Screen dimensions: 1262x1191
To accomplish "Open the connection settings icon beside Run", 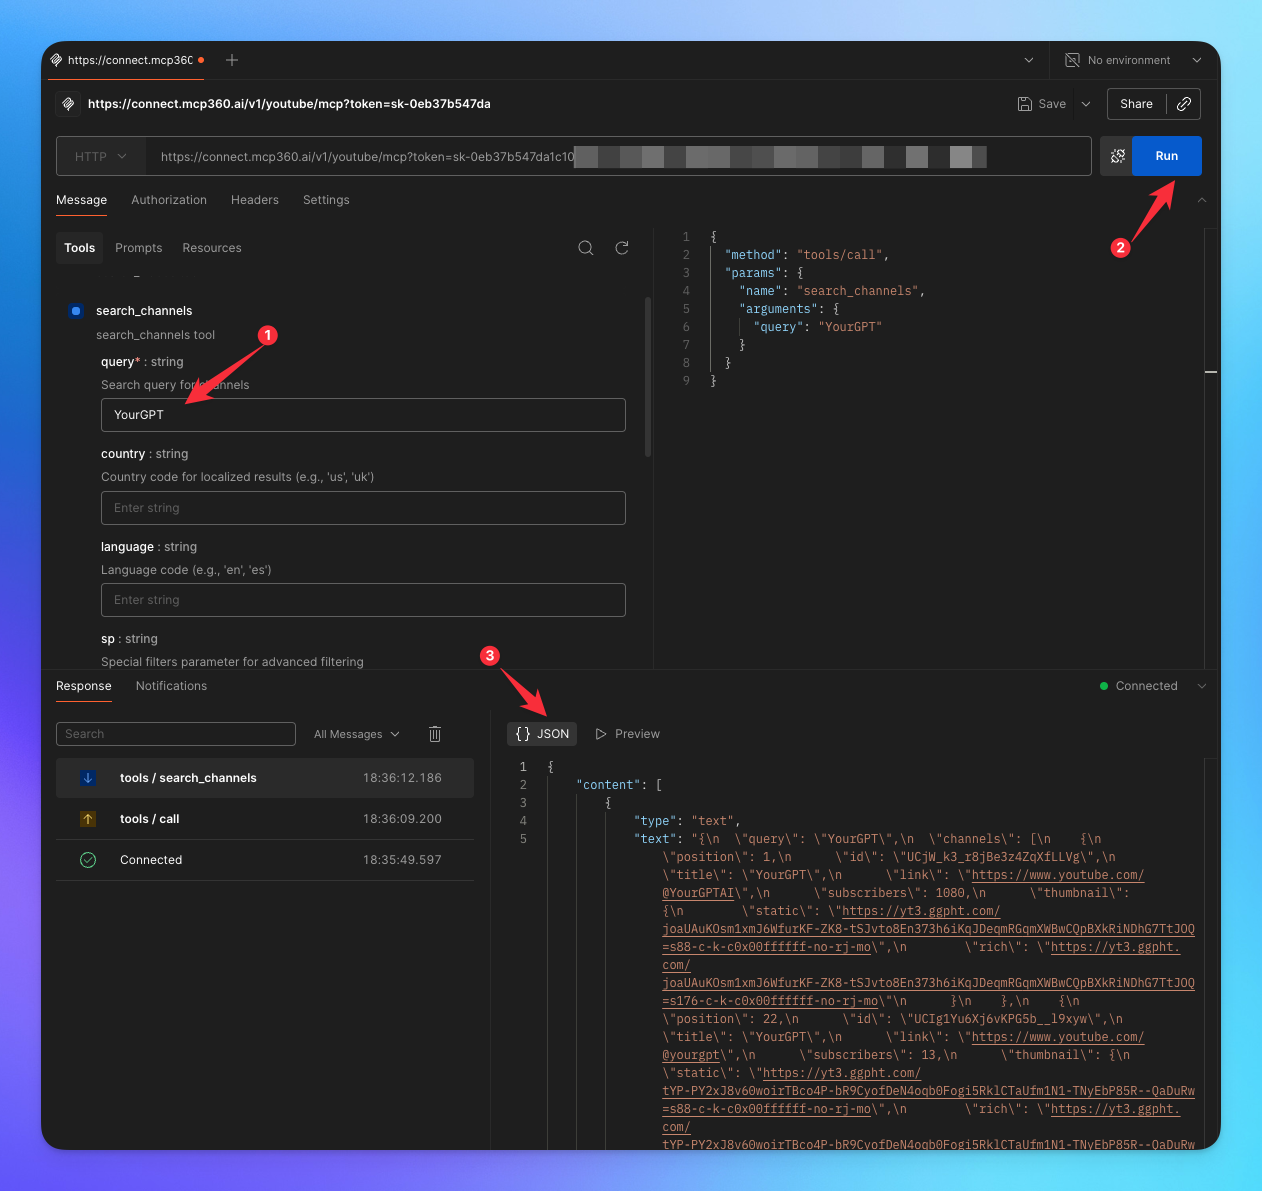I will pyautogui.click(x=1117, y=156).
